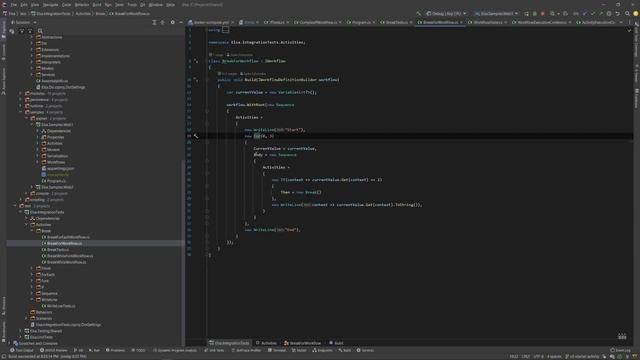Click the quick-action hammer icon in editor gutter

click(x=196, y=136)
